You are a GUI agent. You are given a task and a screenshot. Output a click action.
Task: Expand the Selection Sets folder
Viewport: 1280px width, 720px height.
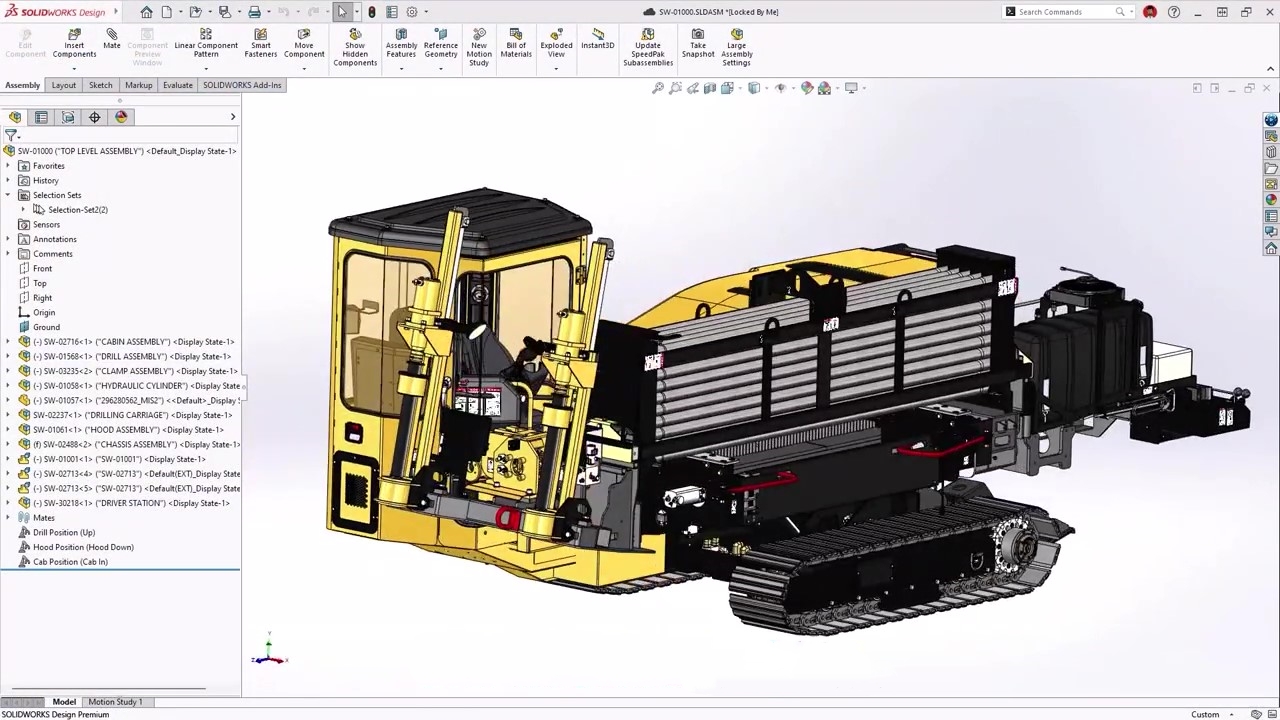pos(8,195)
